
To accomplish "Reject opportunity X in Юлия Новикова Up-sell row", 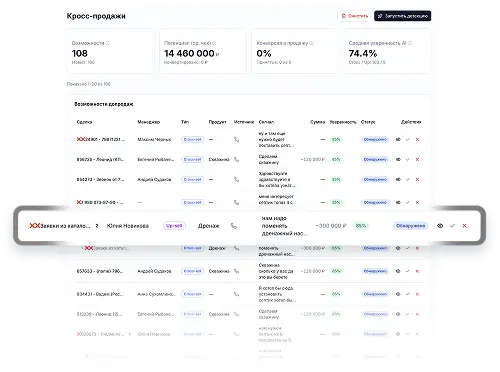I will [x=464, y=226].
